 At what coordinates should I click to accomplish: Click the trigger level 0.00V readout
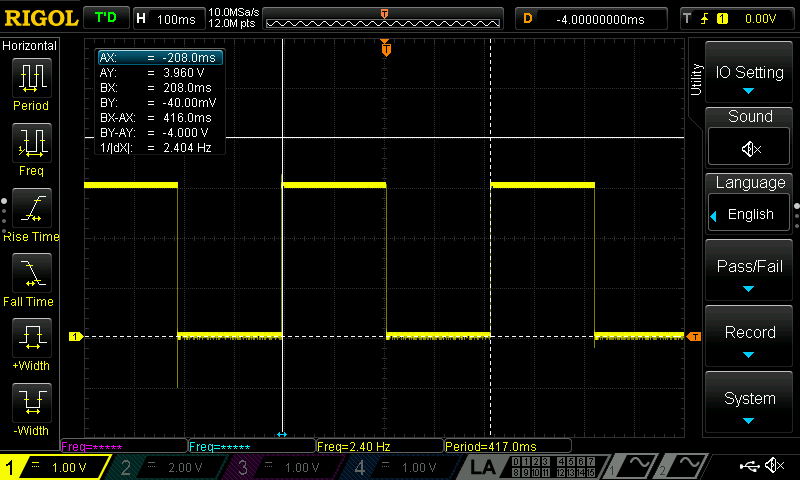[760, 19]
